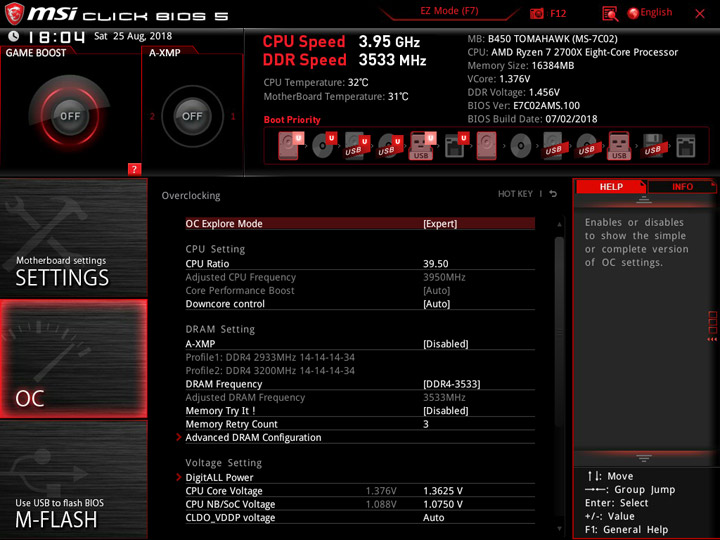Select the legacy CD/DVD boot icon

coord(521,146)
